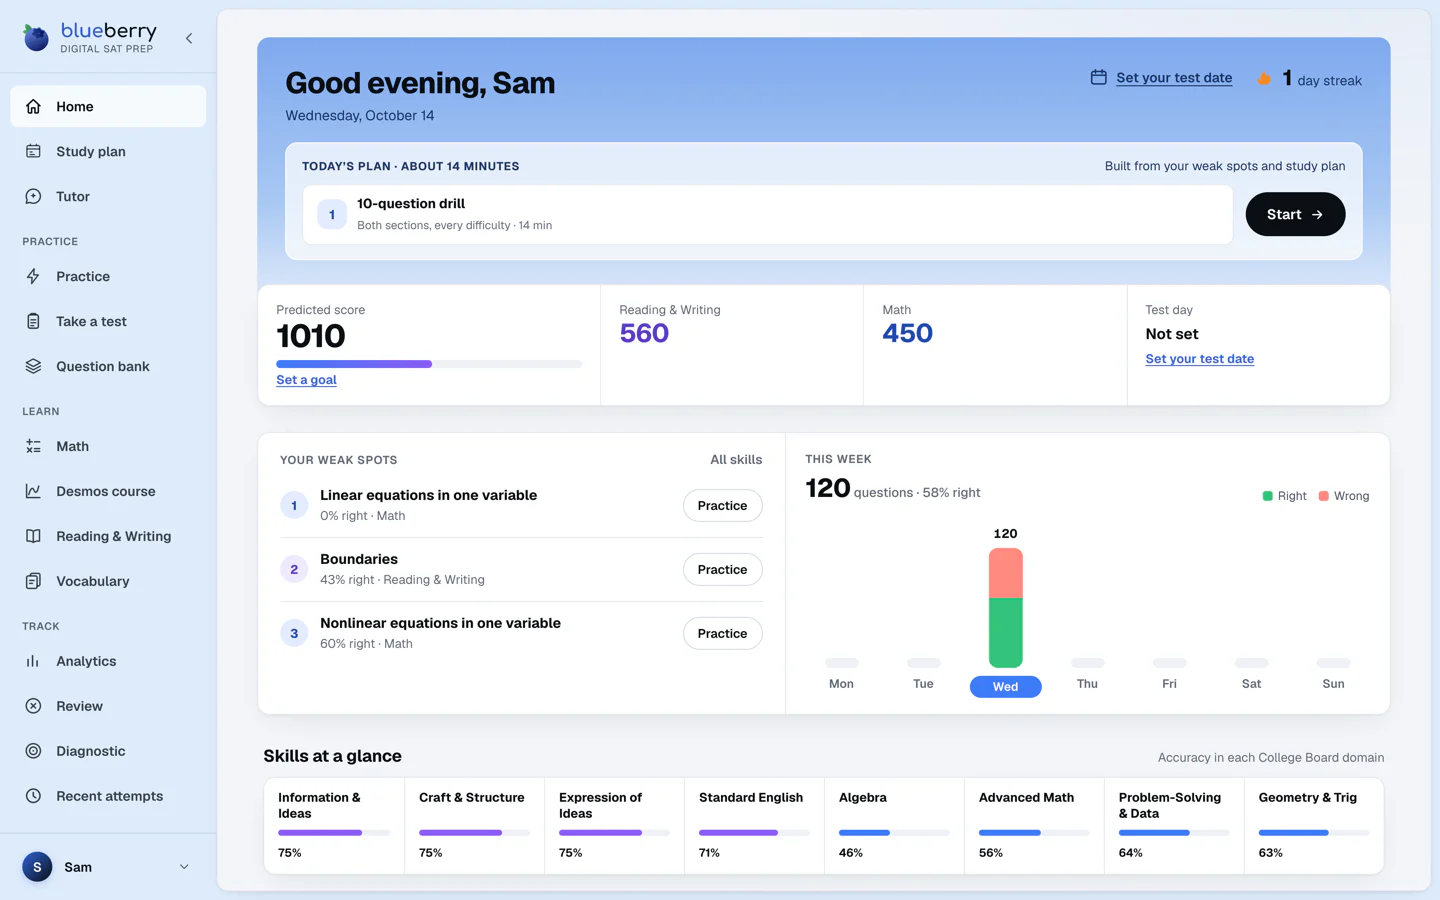Viewport: 1440px width, 900px height.
Task: Practice Nonlinear equations in one variable
Action: pyautogui.click(x=722, y=634)
